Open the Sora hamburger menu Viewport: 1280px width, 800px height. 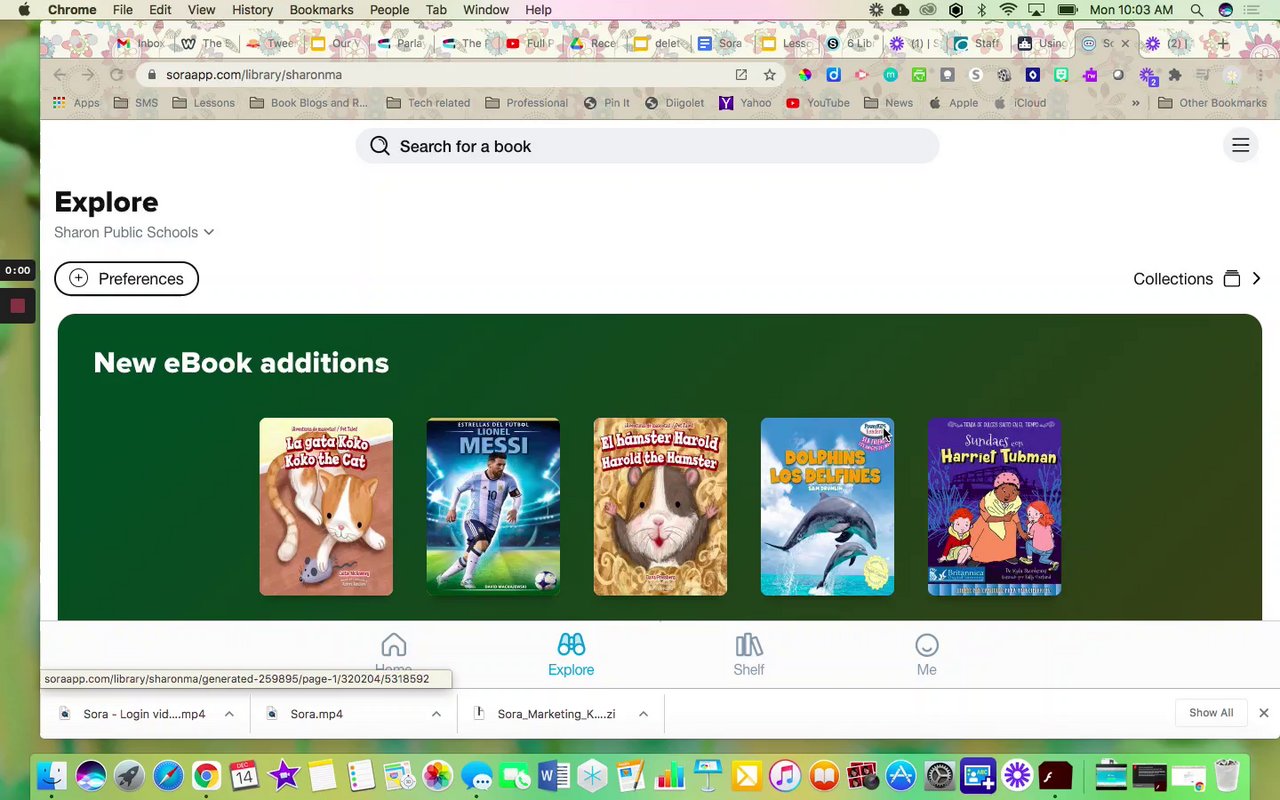point(1240,146)
